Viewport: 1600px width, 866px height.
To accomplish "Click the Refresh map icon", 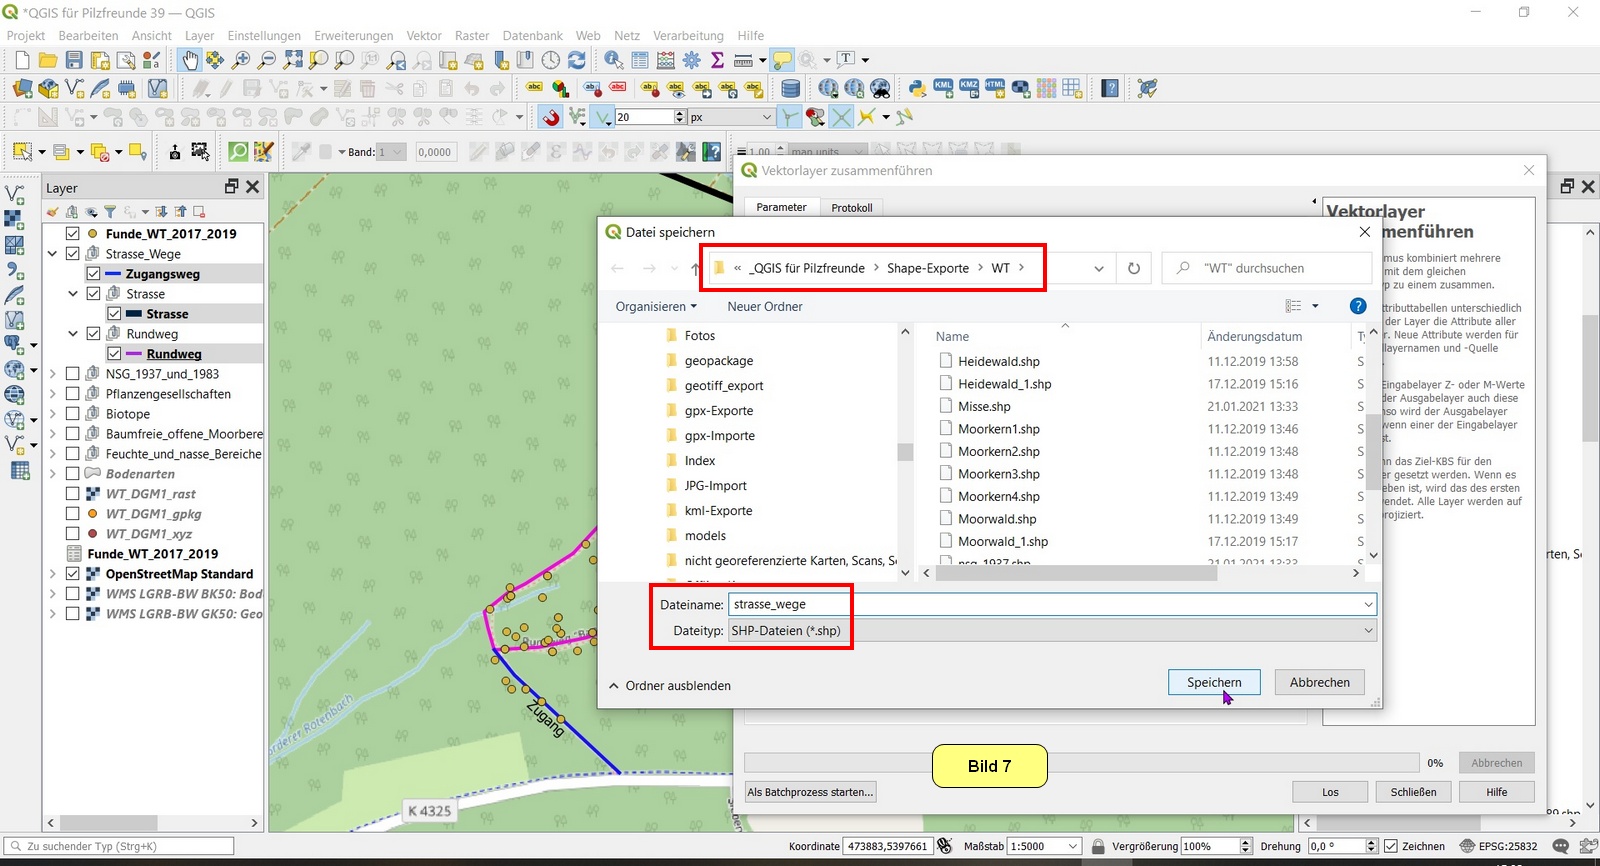I will tap(577, 61).
